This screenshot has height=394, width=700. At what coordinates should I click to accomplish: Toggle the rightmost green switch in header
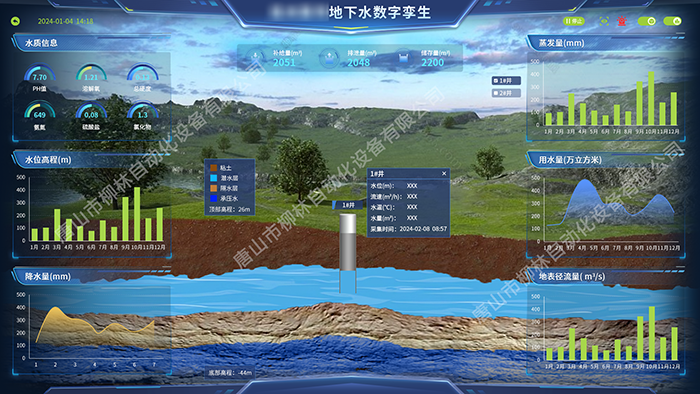point(672,21)
